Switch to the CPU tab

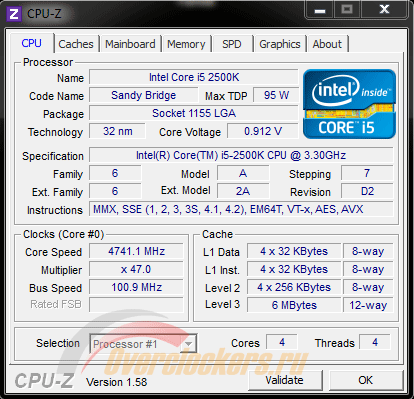click(x=32, y=43)
